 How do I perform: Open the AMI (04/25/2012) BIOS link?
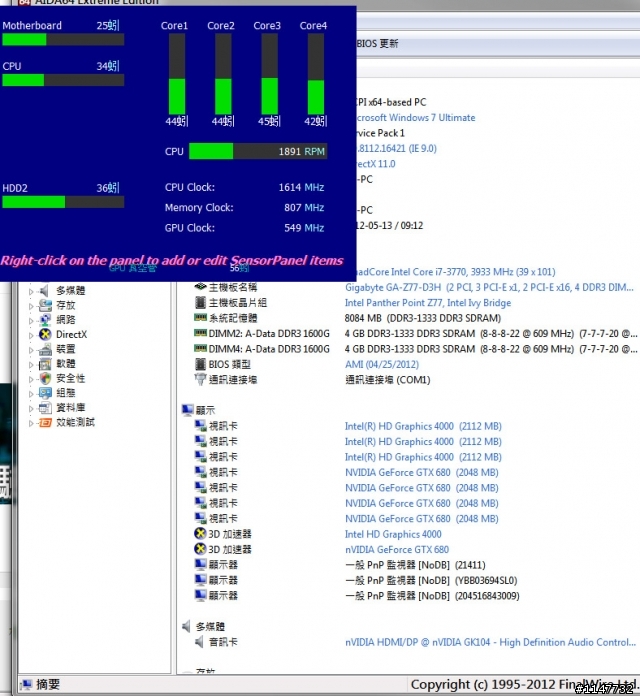pyautogui.click(x=382, y=365)
